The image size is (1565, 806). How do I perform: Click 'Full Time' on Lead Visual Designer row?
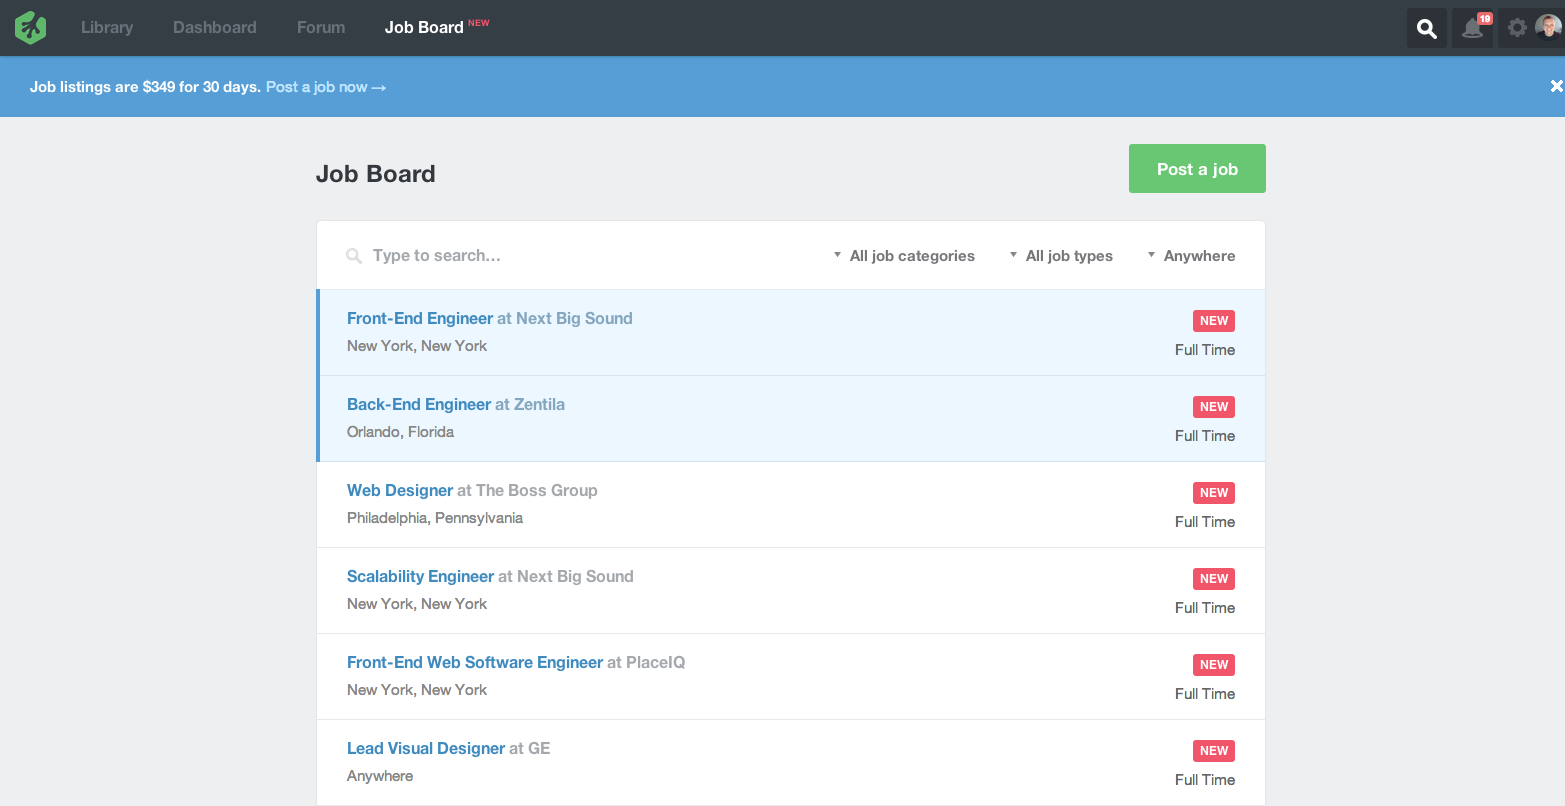click(x=1205, y=780)
